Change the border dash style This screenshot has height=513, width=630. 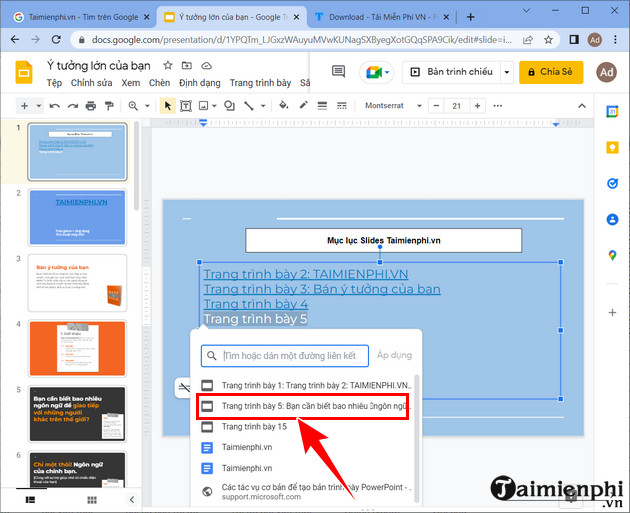pyautogui.click(x=342, y=106)
